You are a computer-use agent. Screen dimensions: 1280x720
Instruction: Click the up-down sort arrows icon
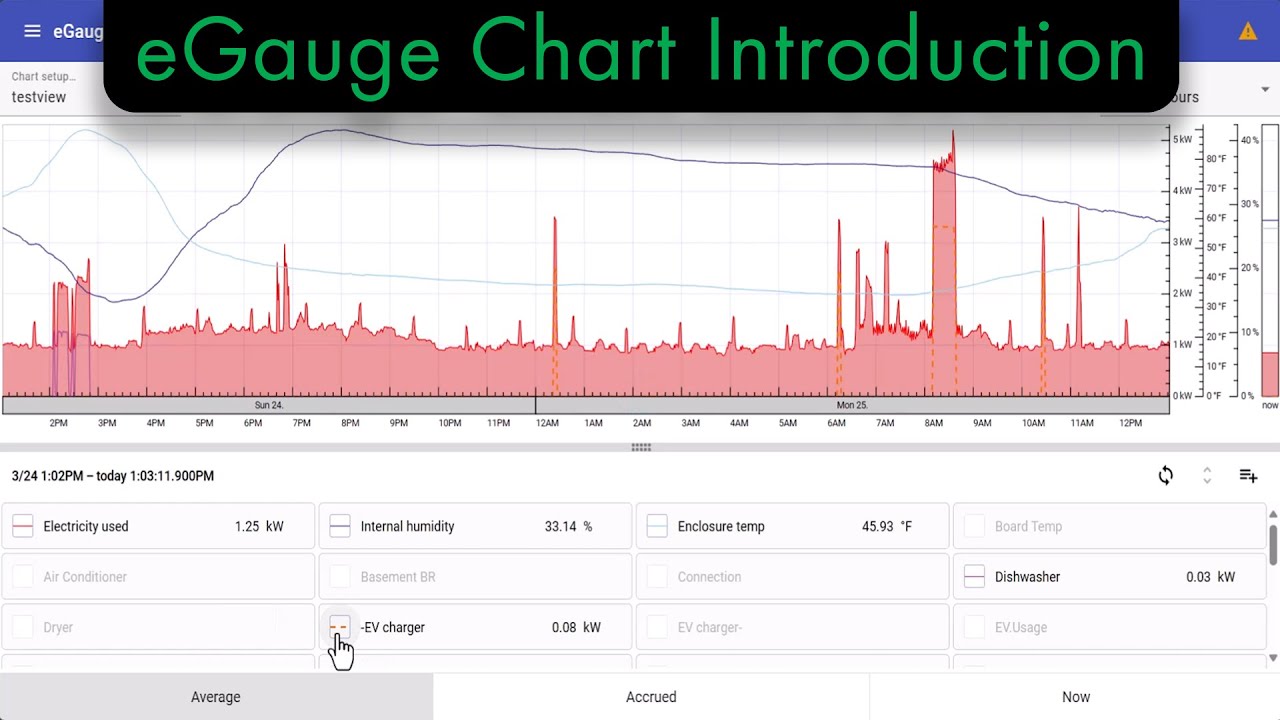coord(1207,476)
